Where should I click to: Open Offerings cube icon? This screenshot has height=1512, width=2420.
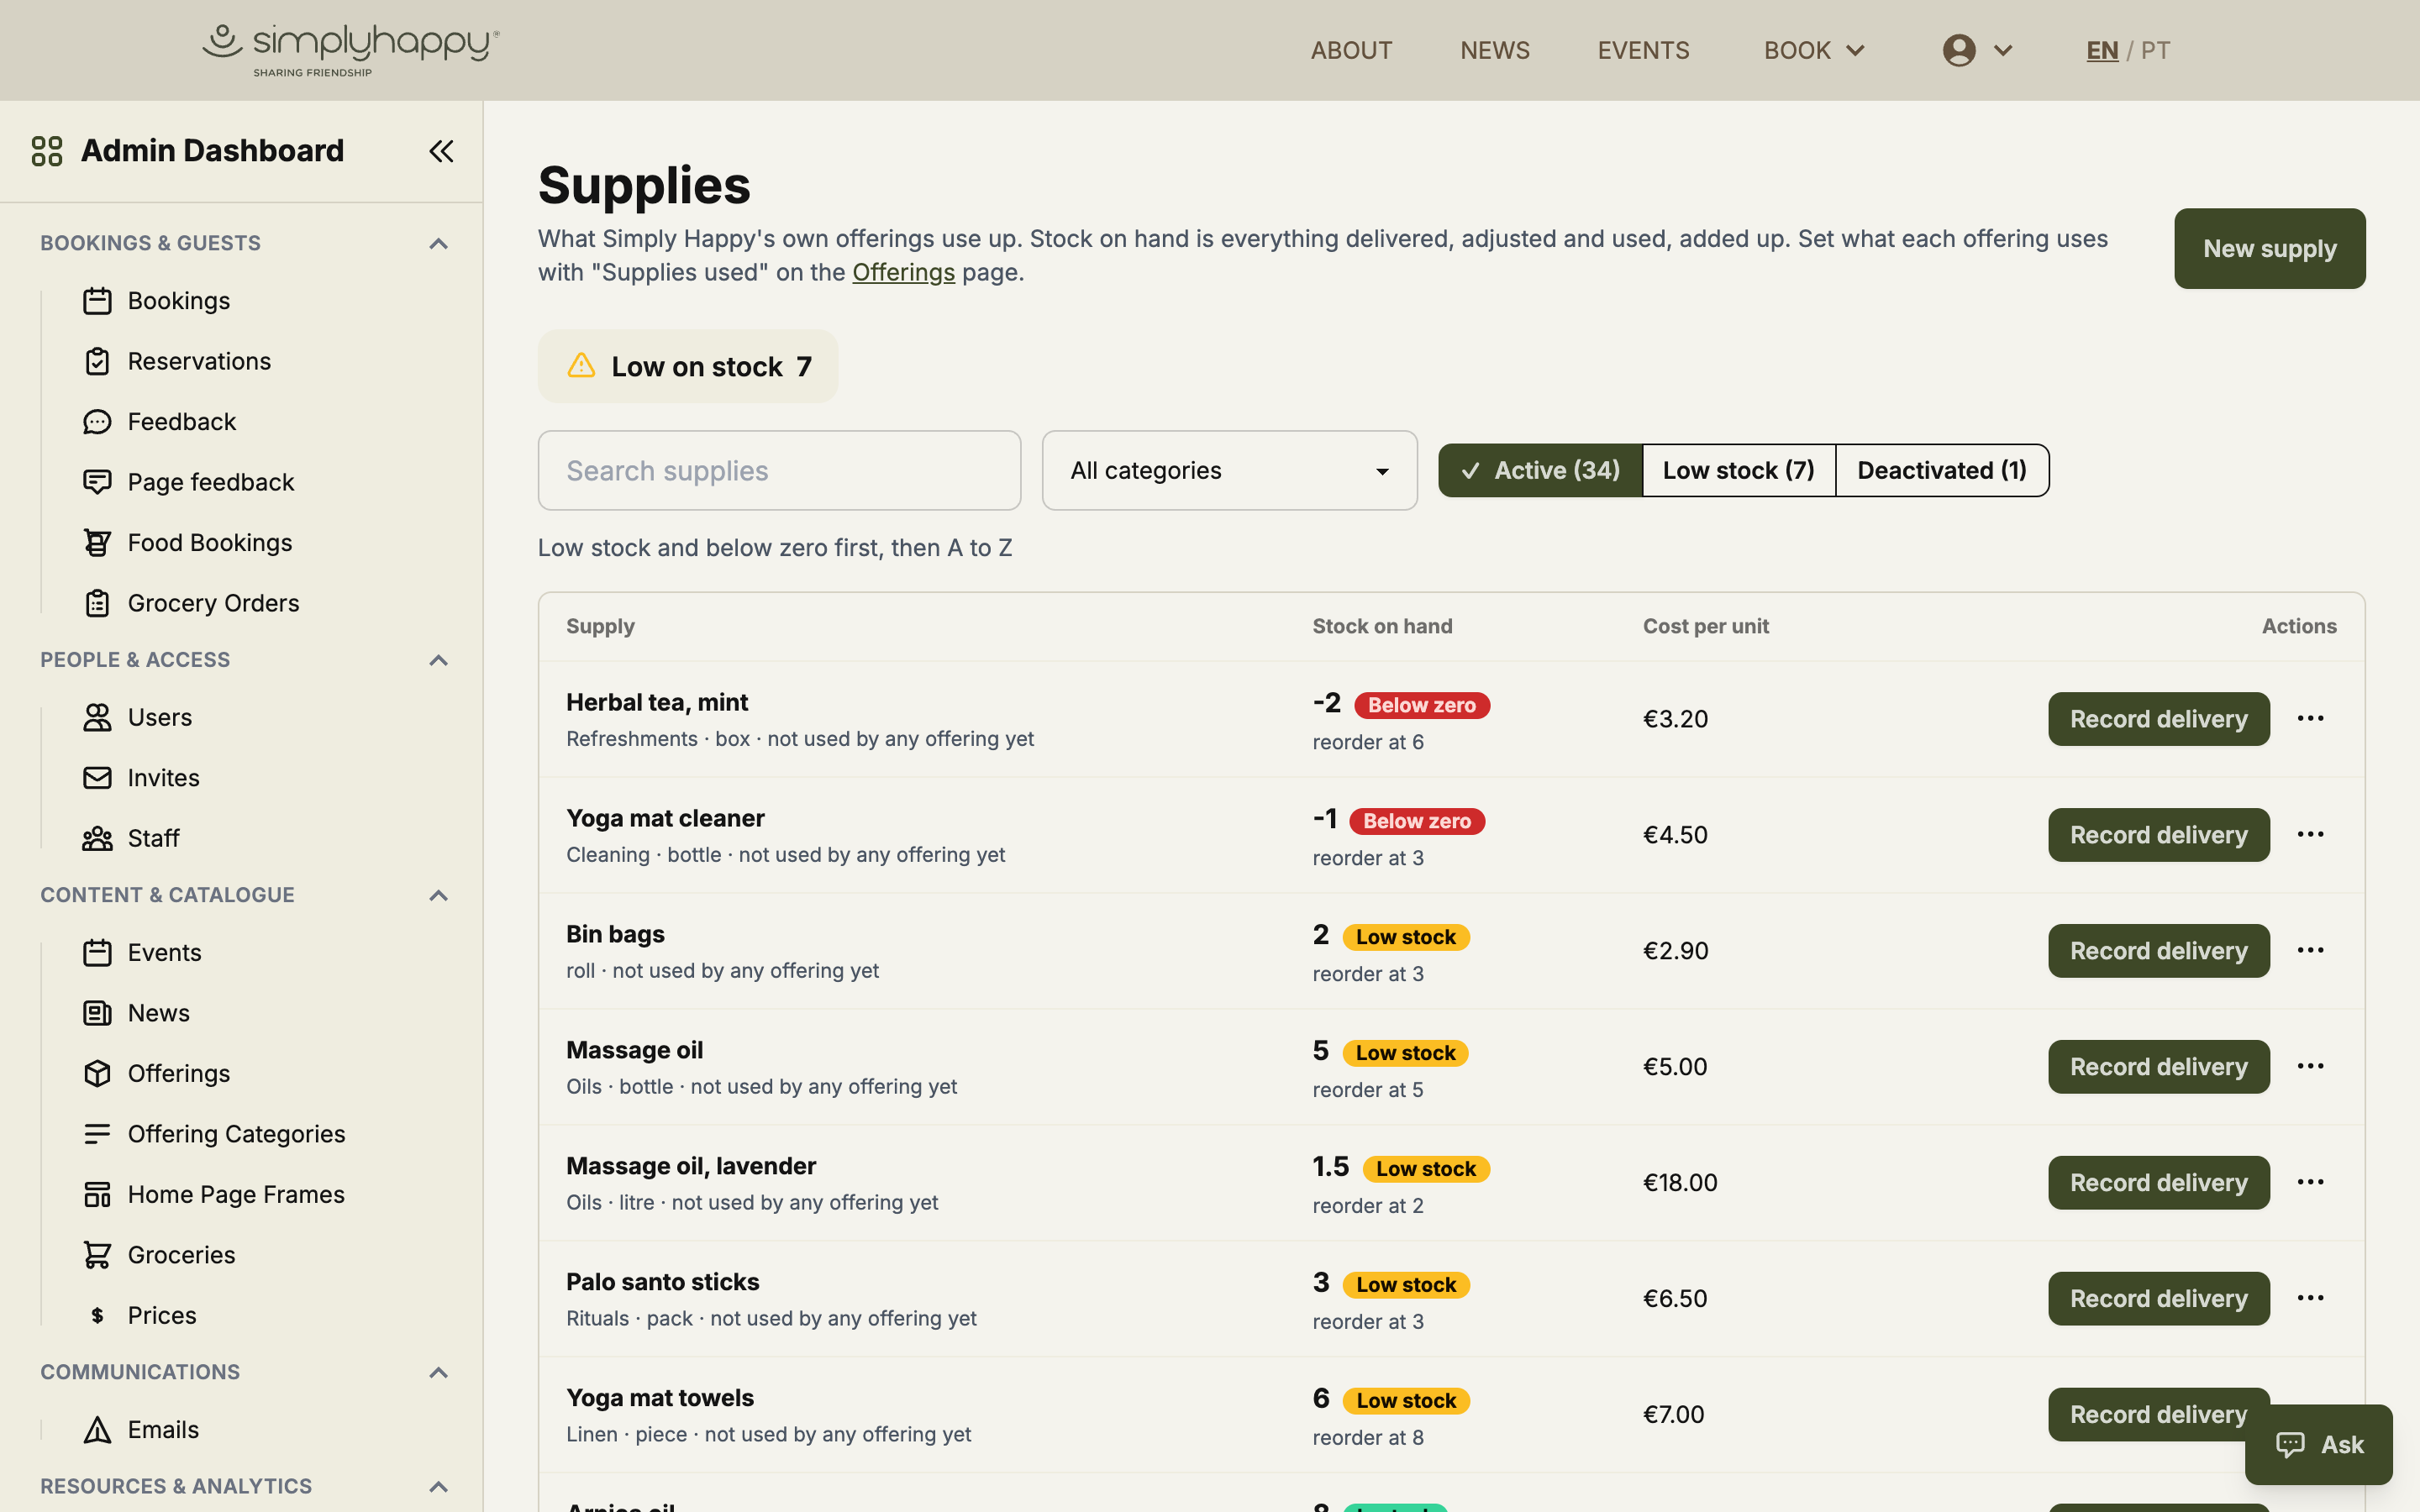pyautogui.click(x=97, y=1073)
